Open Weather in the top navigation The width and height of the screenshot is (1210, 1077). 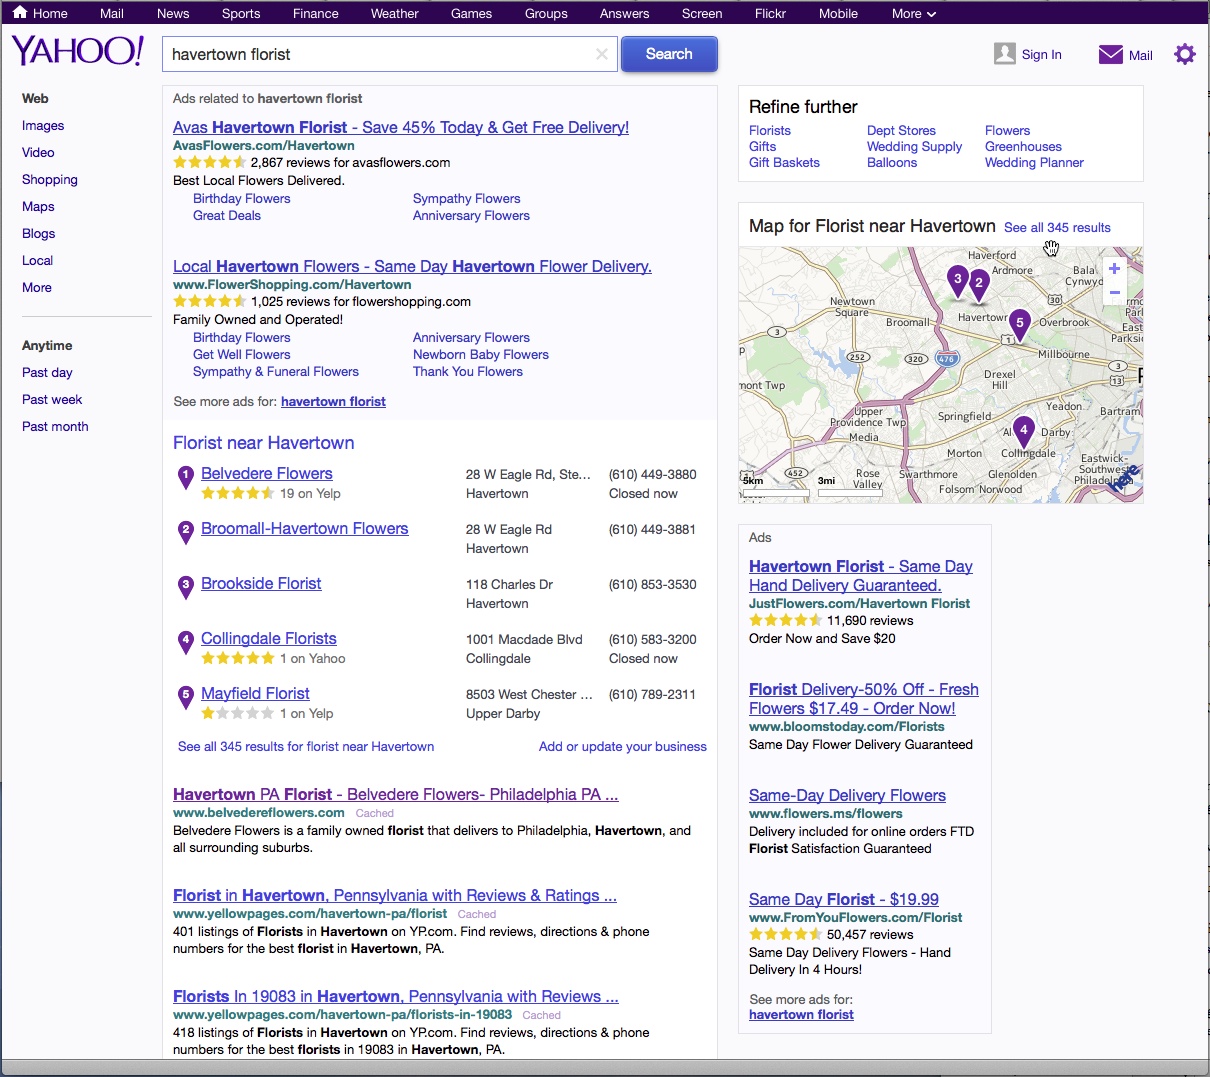(395, 13)
